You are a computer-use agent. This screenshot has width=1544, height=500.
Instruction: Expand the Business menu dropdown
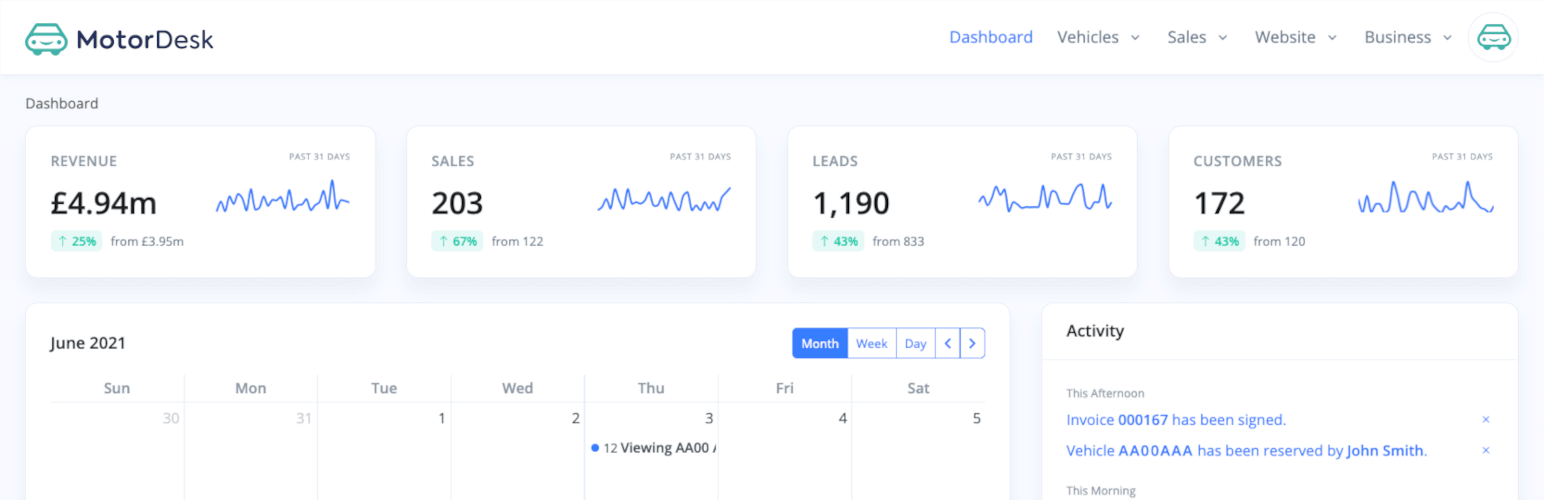[x=1408, y=37]
